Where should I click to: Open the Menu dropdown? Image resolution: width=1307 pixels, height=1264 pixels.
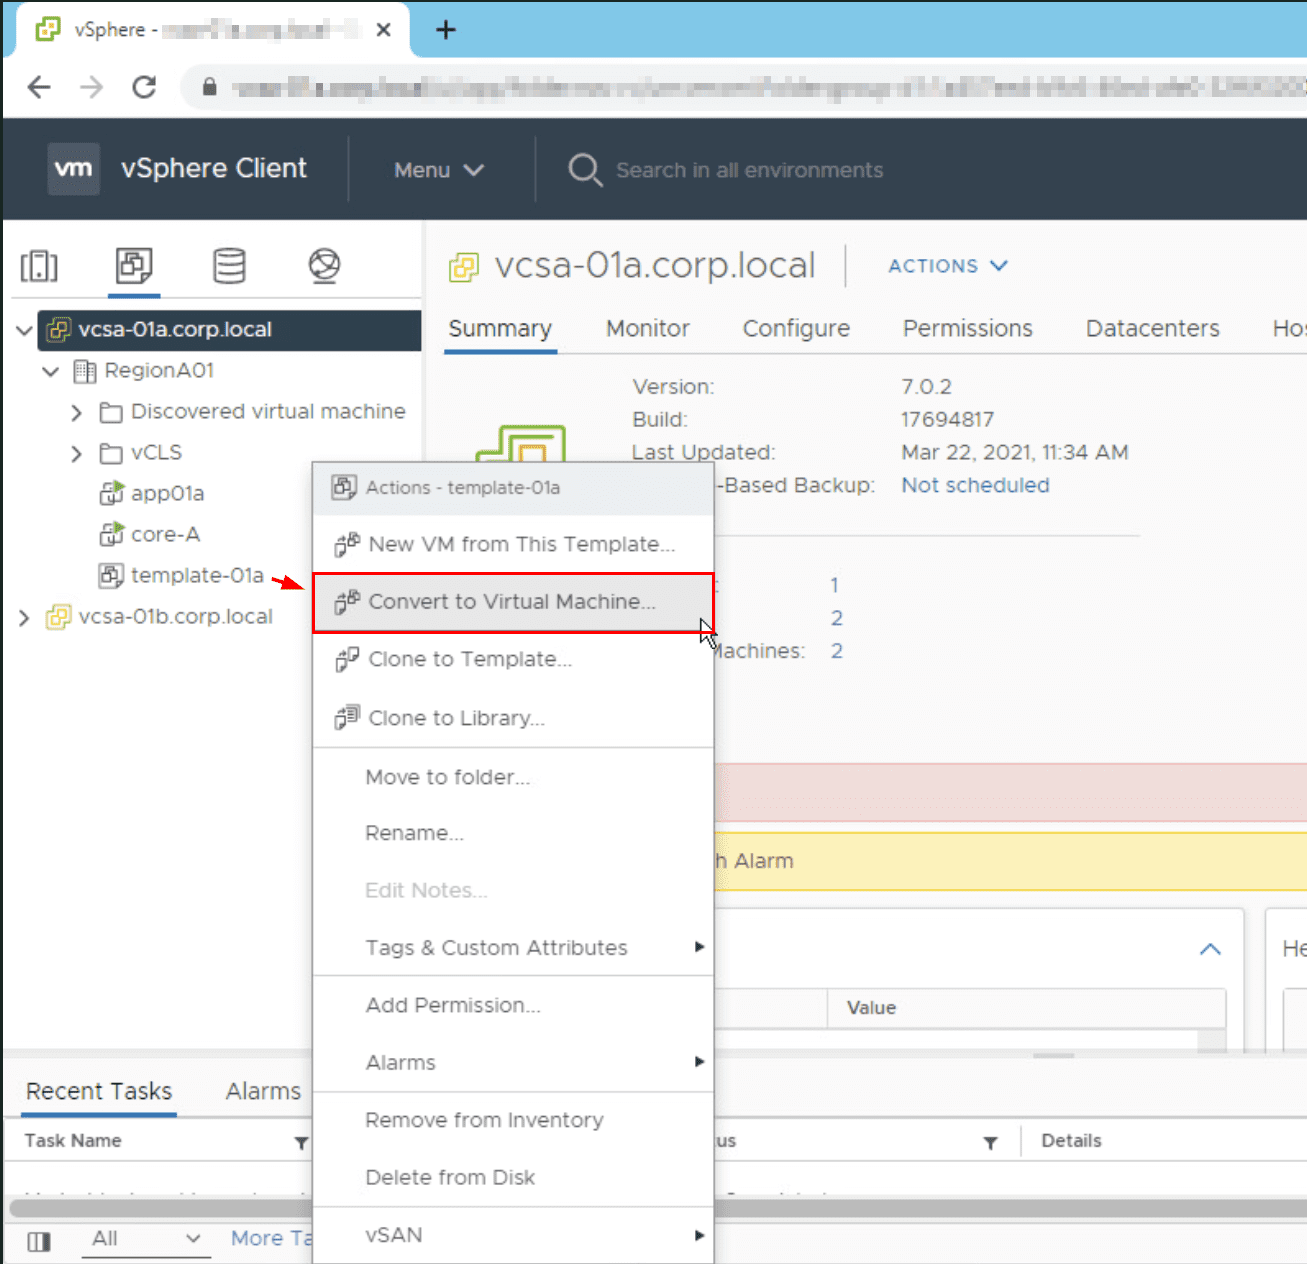(x=439, y=170)
